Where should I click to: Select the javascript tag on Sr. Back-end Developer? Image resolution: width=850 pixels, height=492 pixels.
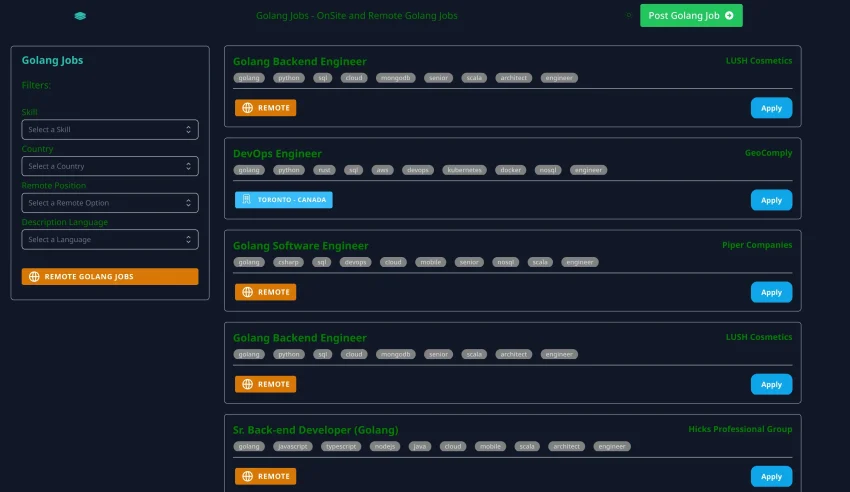coord(293,446)
